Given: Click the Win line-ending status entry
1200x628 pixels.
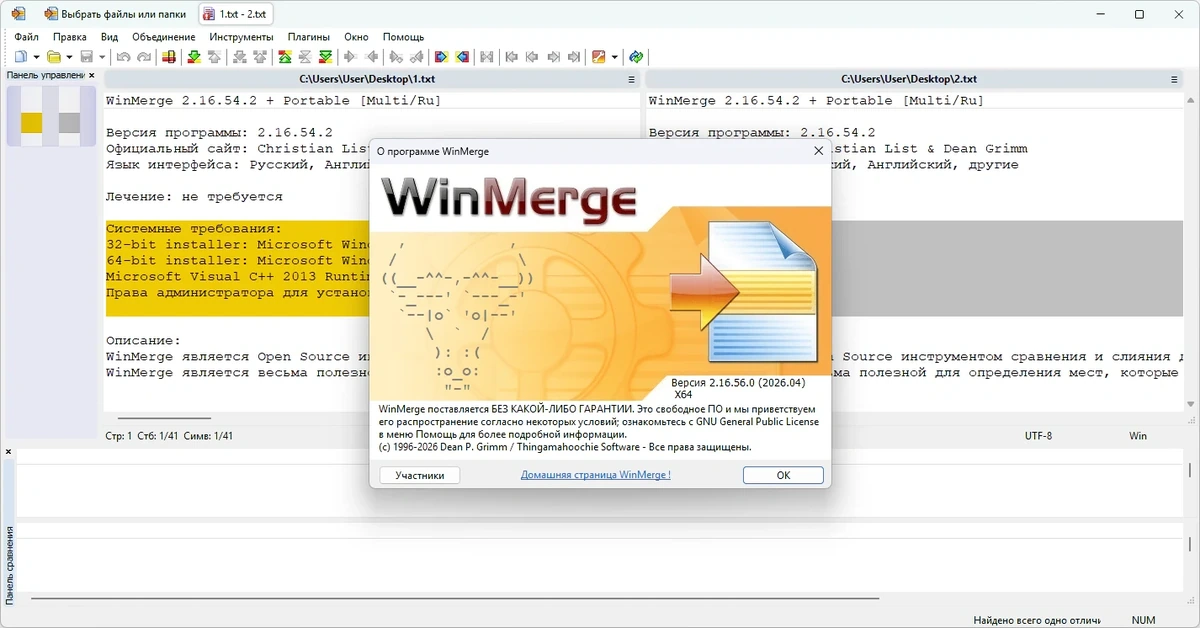Looking at the screenshot, I should click(x=1138, y=436).
